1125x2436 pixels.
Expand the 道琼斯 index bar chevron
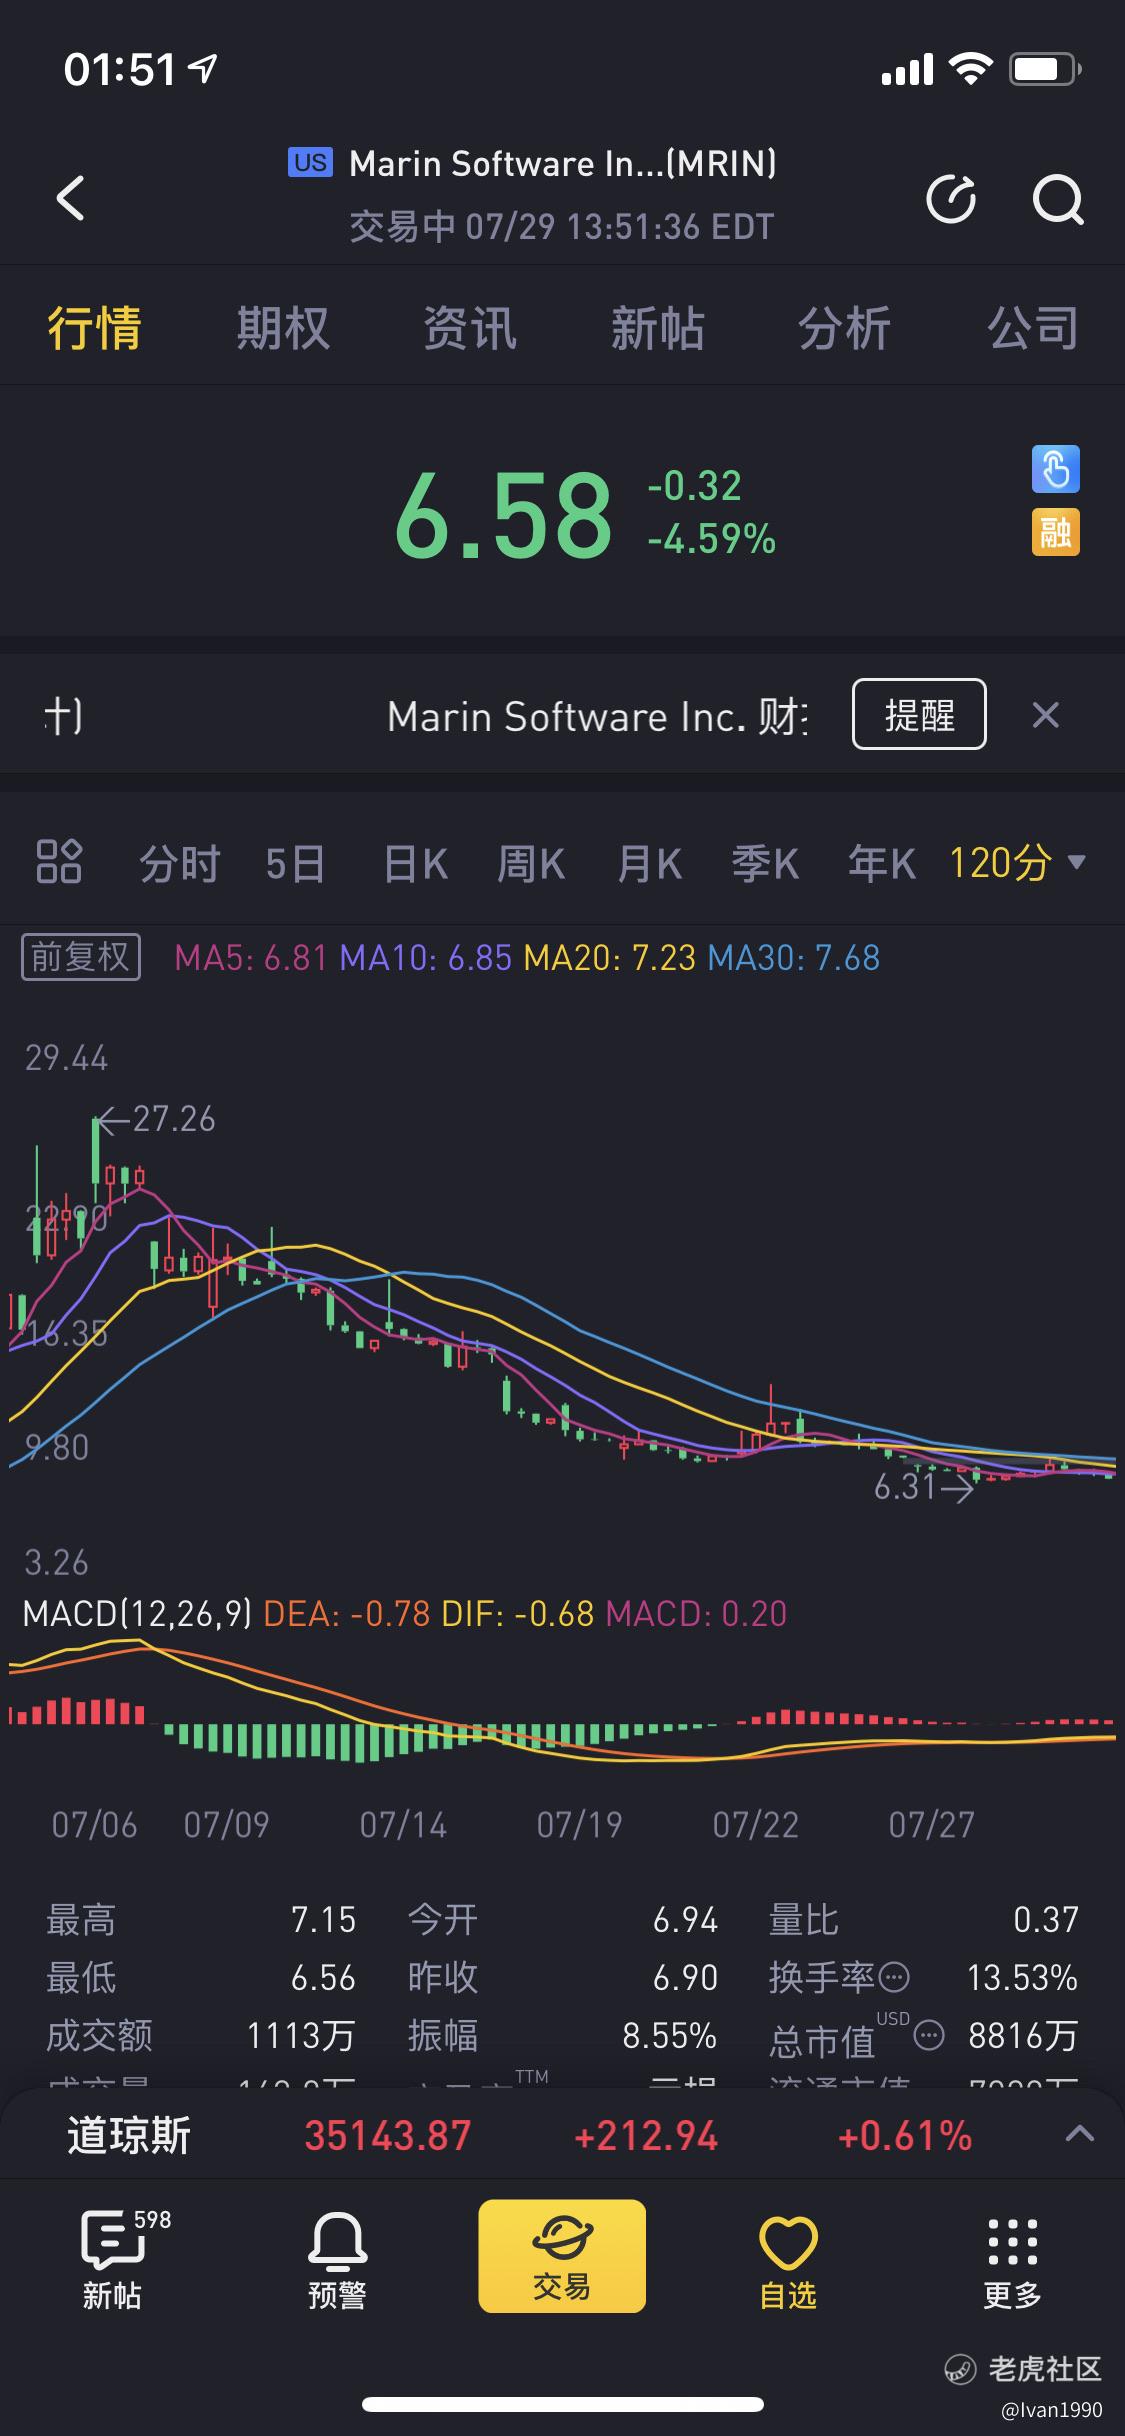pos(1079,2134)
